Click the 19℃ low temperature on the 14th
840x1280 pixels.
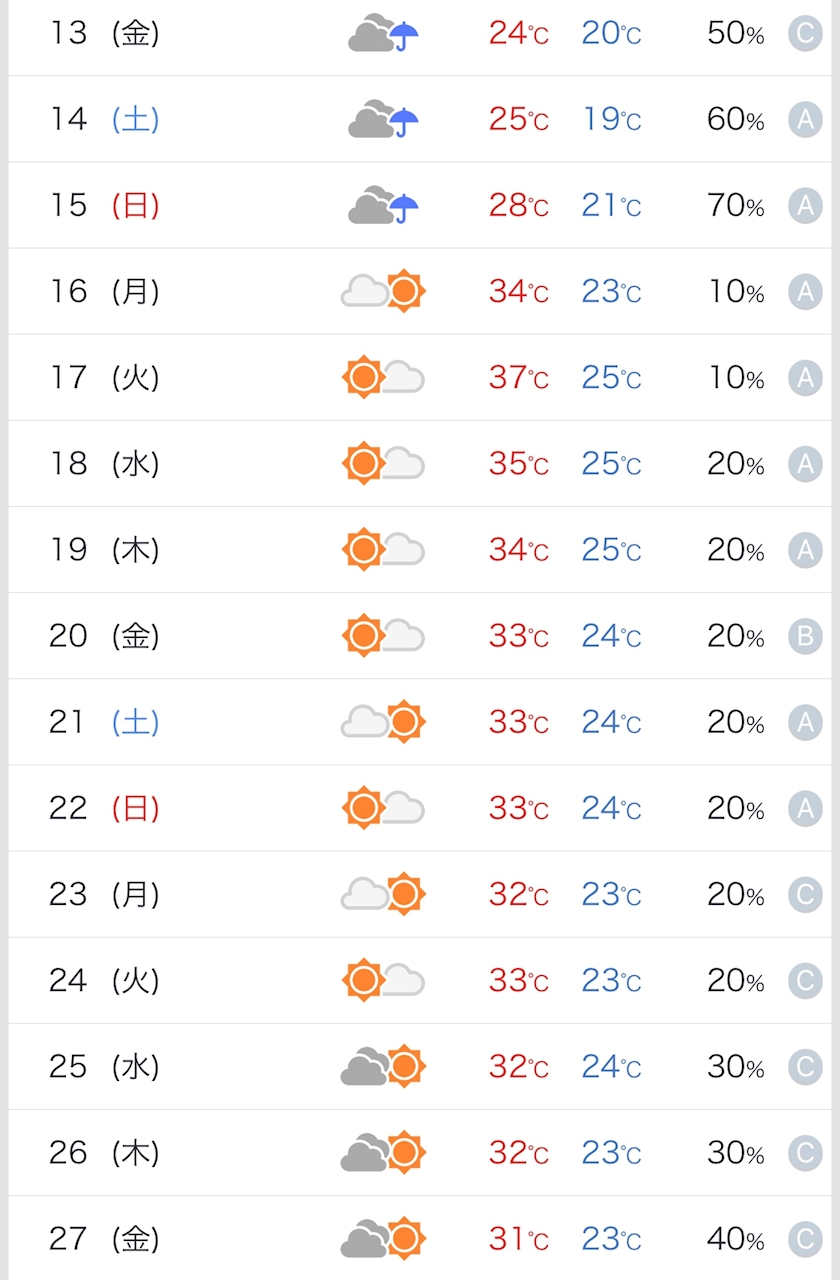coord(611,120)
